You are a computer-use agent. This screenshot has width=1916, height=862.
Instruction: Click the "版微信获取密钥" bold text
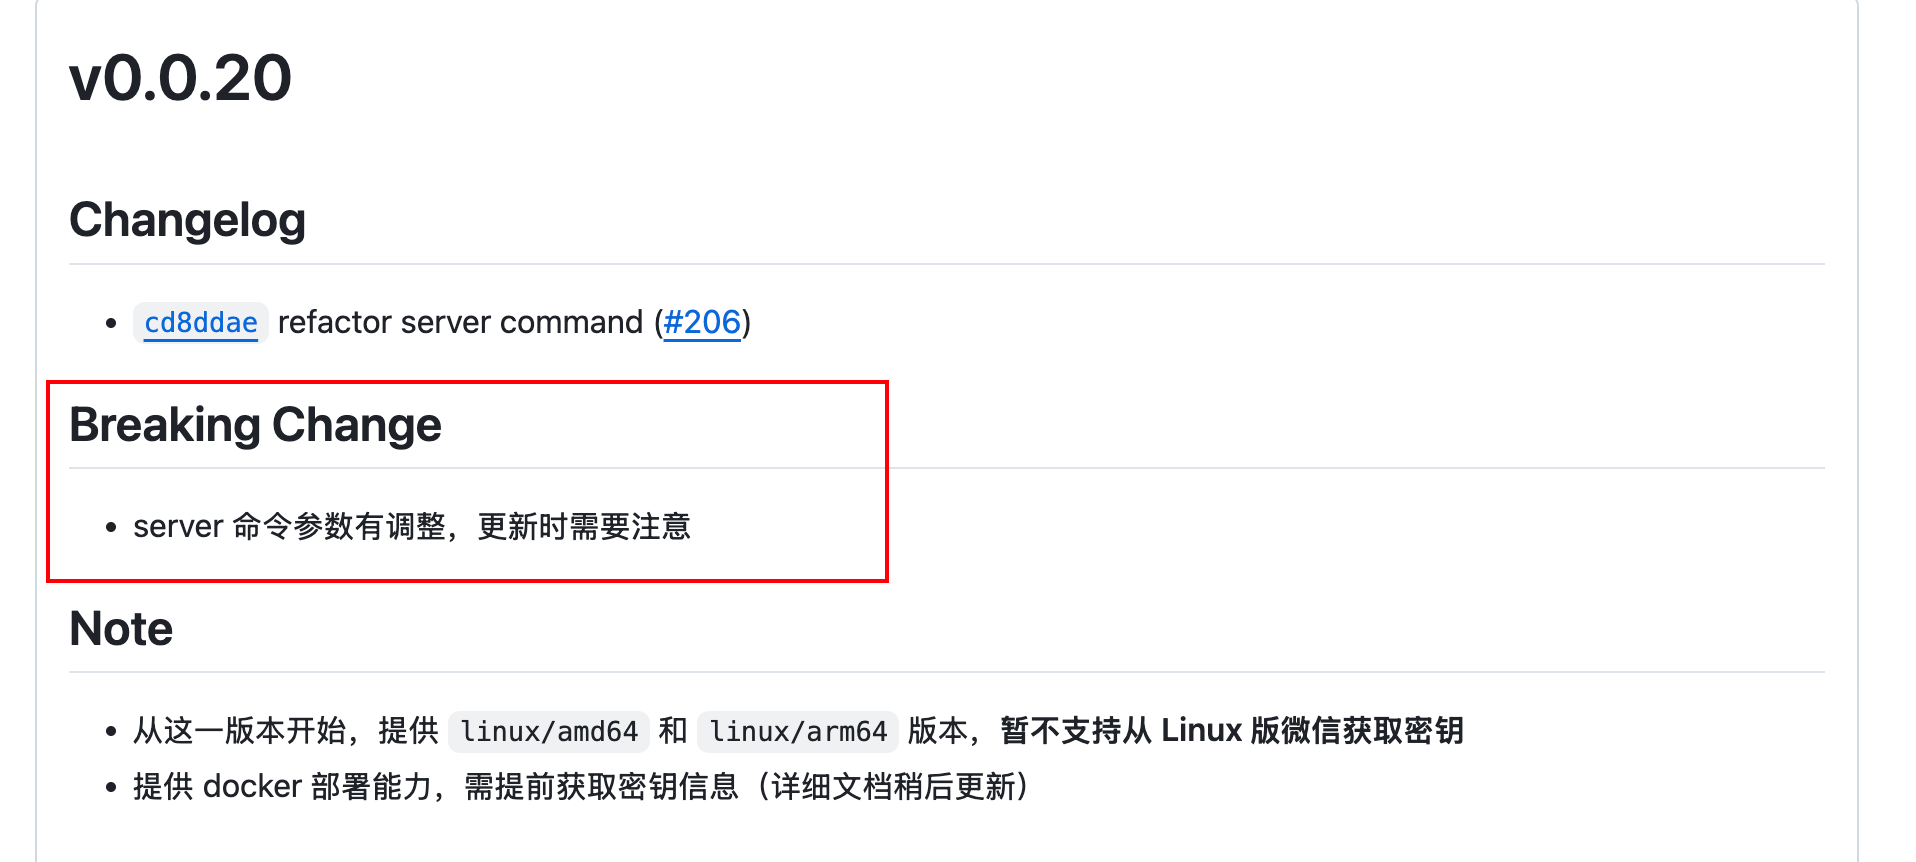click(x=1357, y=731)
